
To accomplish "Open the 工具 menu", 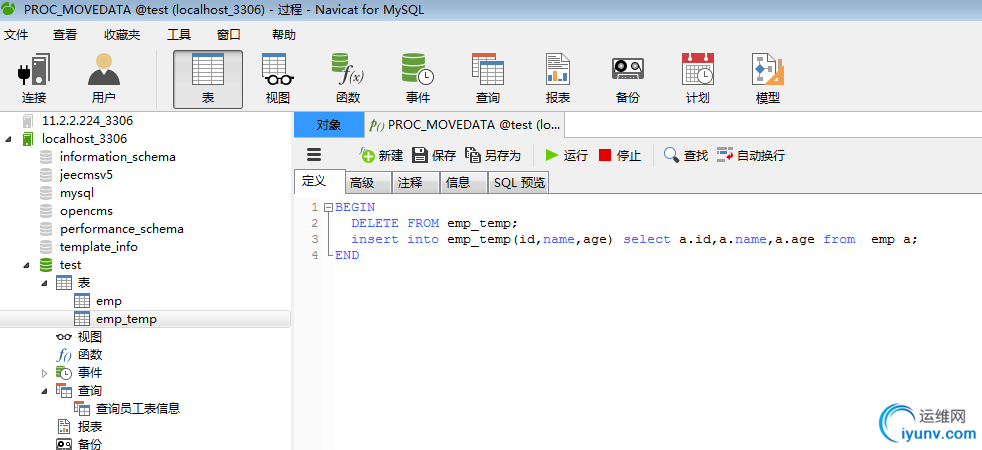I will click(x=178, y=35).
